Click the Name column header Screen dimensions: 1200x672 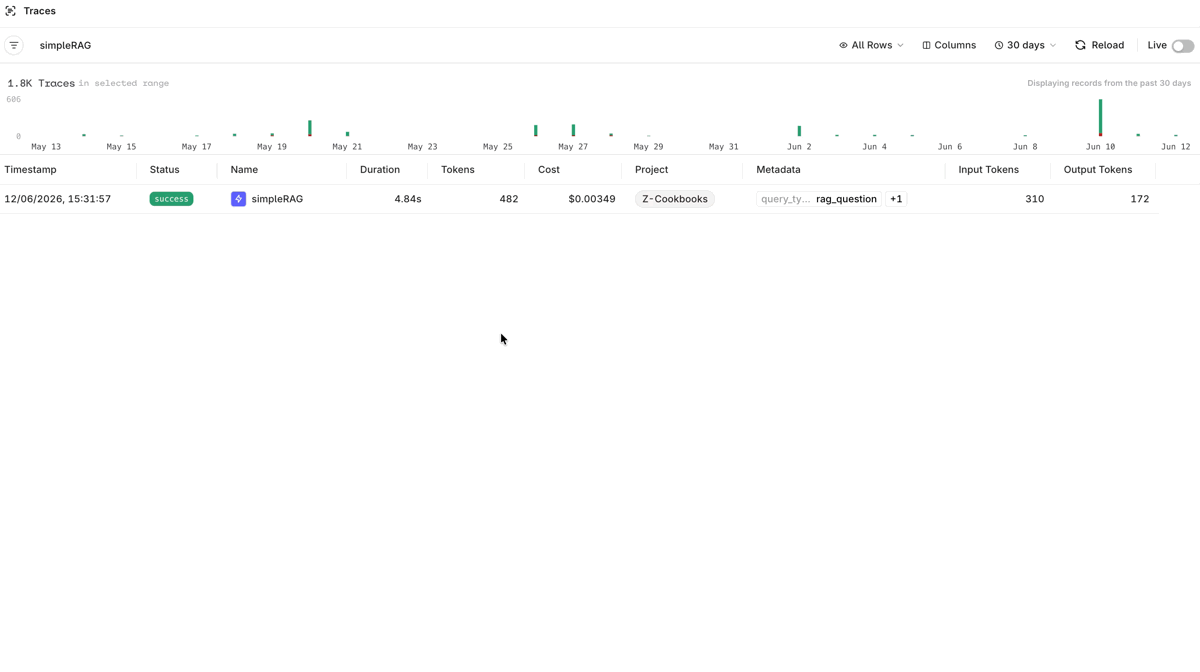point(244,170)
